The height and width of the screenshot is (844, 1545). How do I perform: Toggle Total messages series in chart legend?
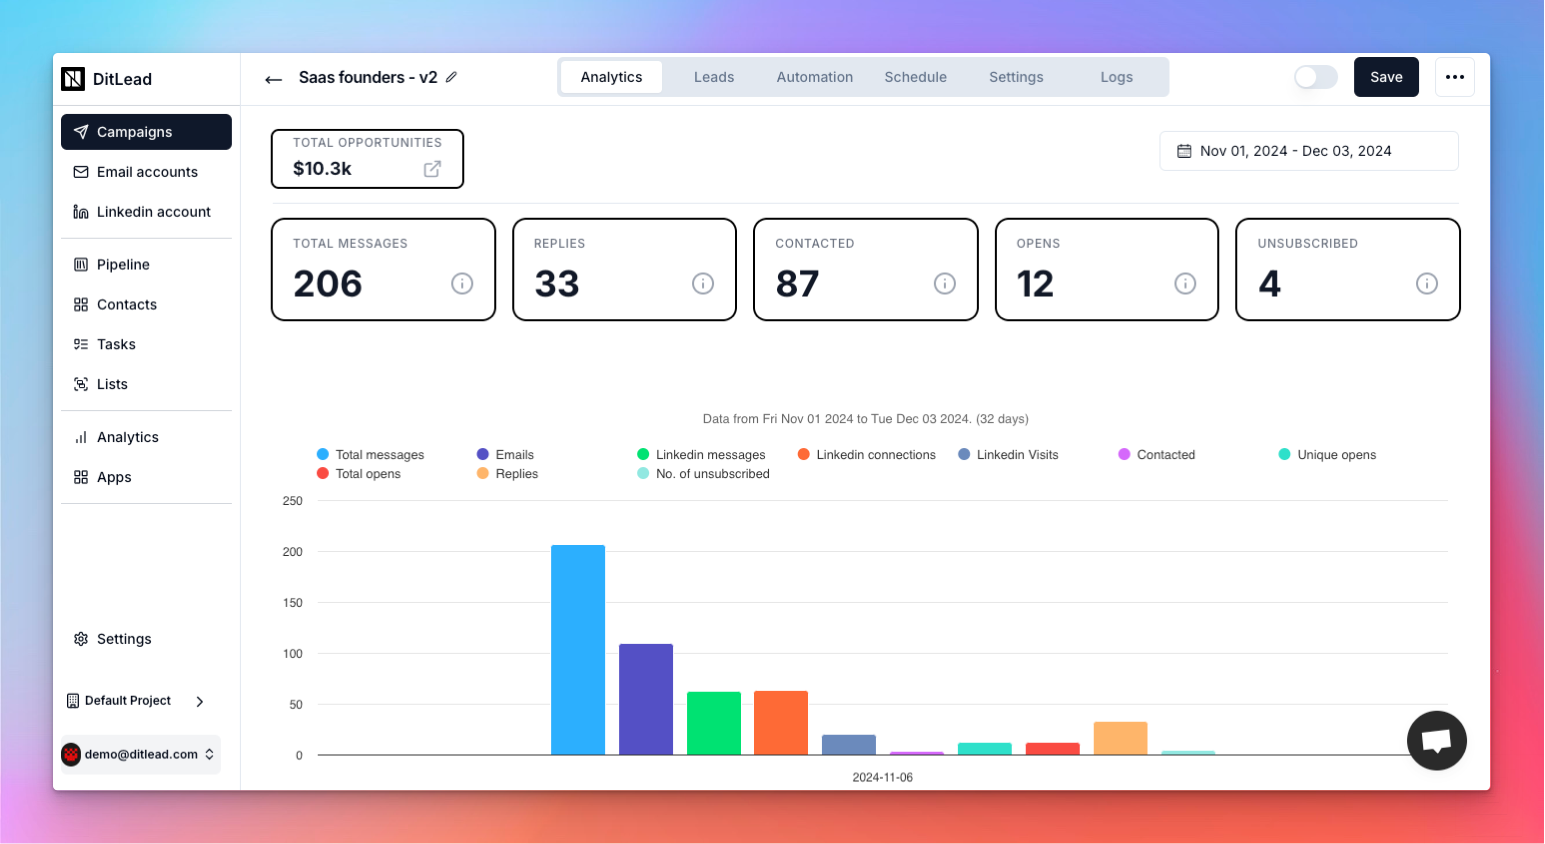371,455
